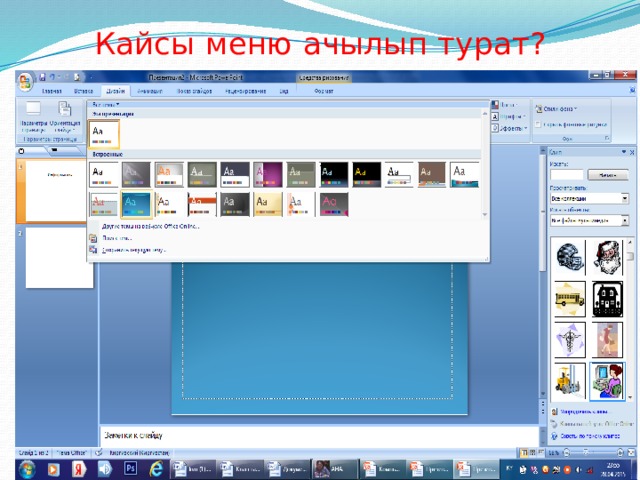Screen dimensions: 640x480
Task: Open the Эффекты theme effects dropdown
Action: click(509, 128)
